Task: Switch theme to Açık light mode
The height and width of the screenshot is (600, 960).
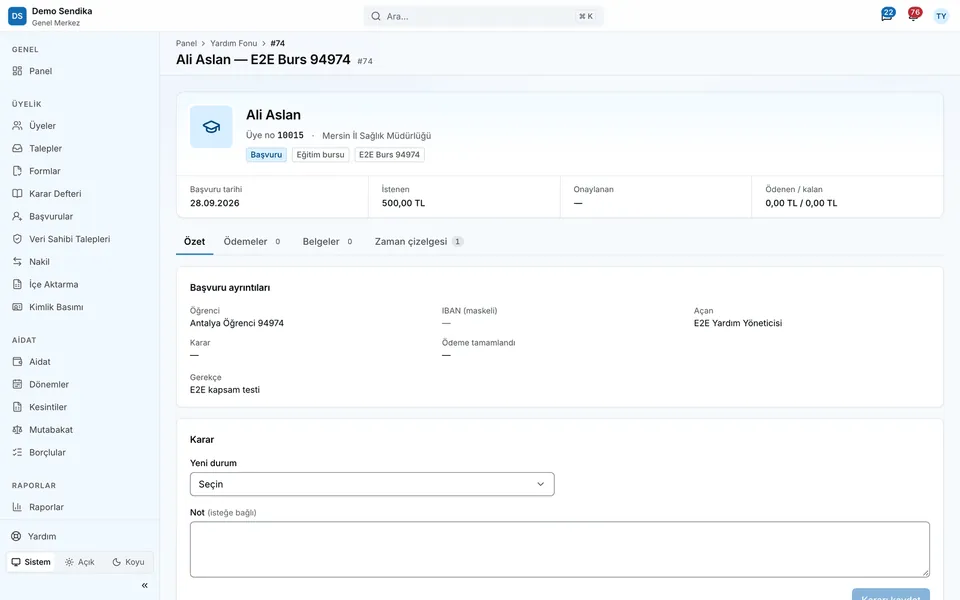Action: point(80,562)
